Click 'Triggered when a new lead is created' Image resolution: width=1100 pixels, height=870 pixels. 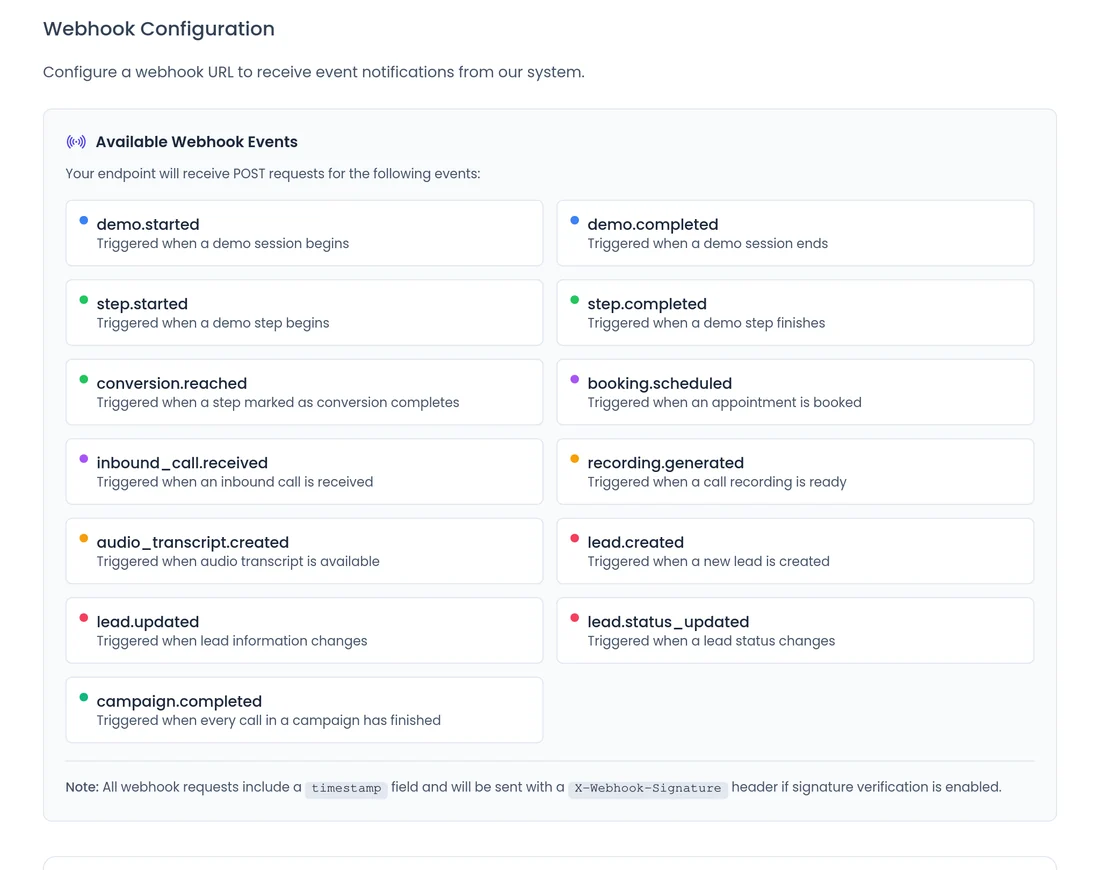(x=708, y=561)
